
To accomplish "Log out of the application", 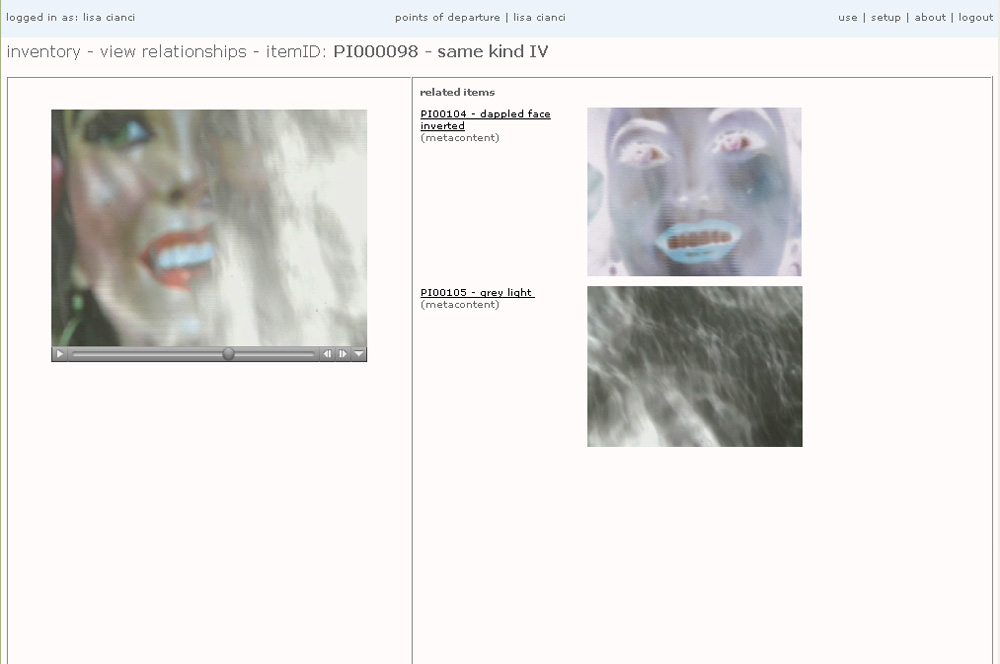I will click(x=976, y=18).
